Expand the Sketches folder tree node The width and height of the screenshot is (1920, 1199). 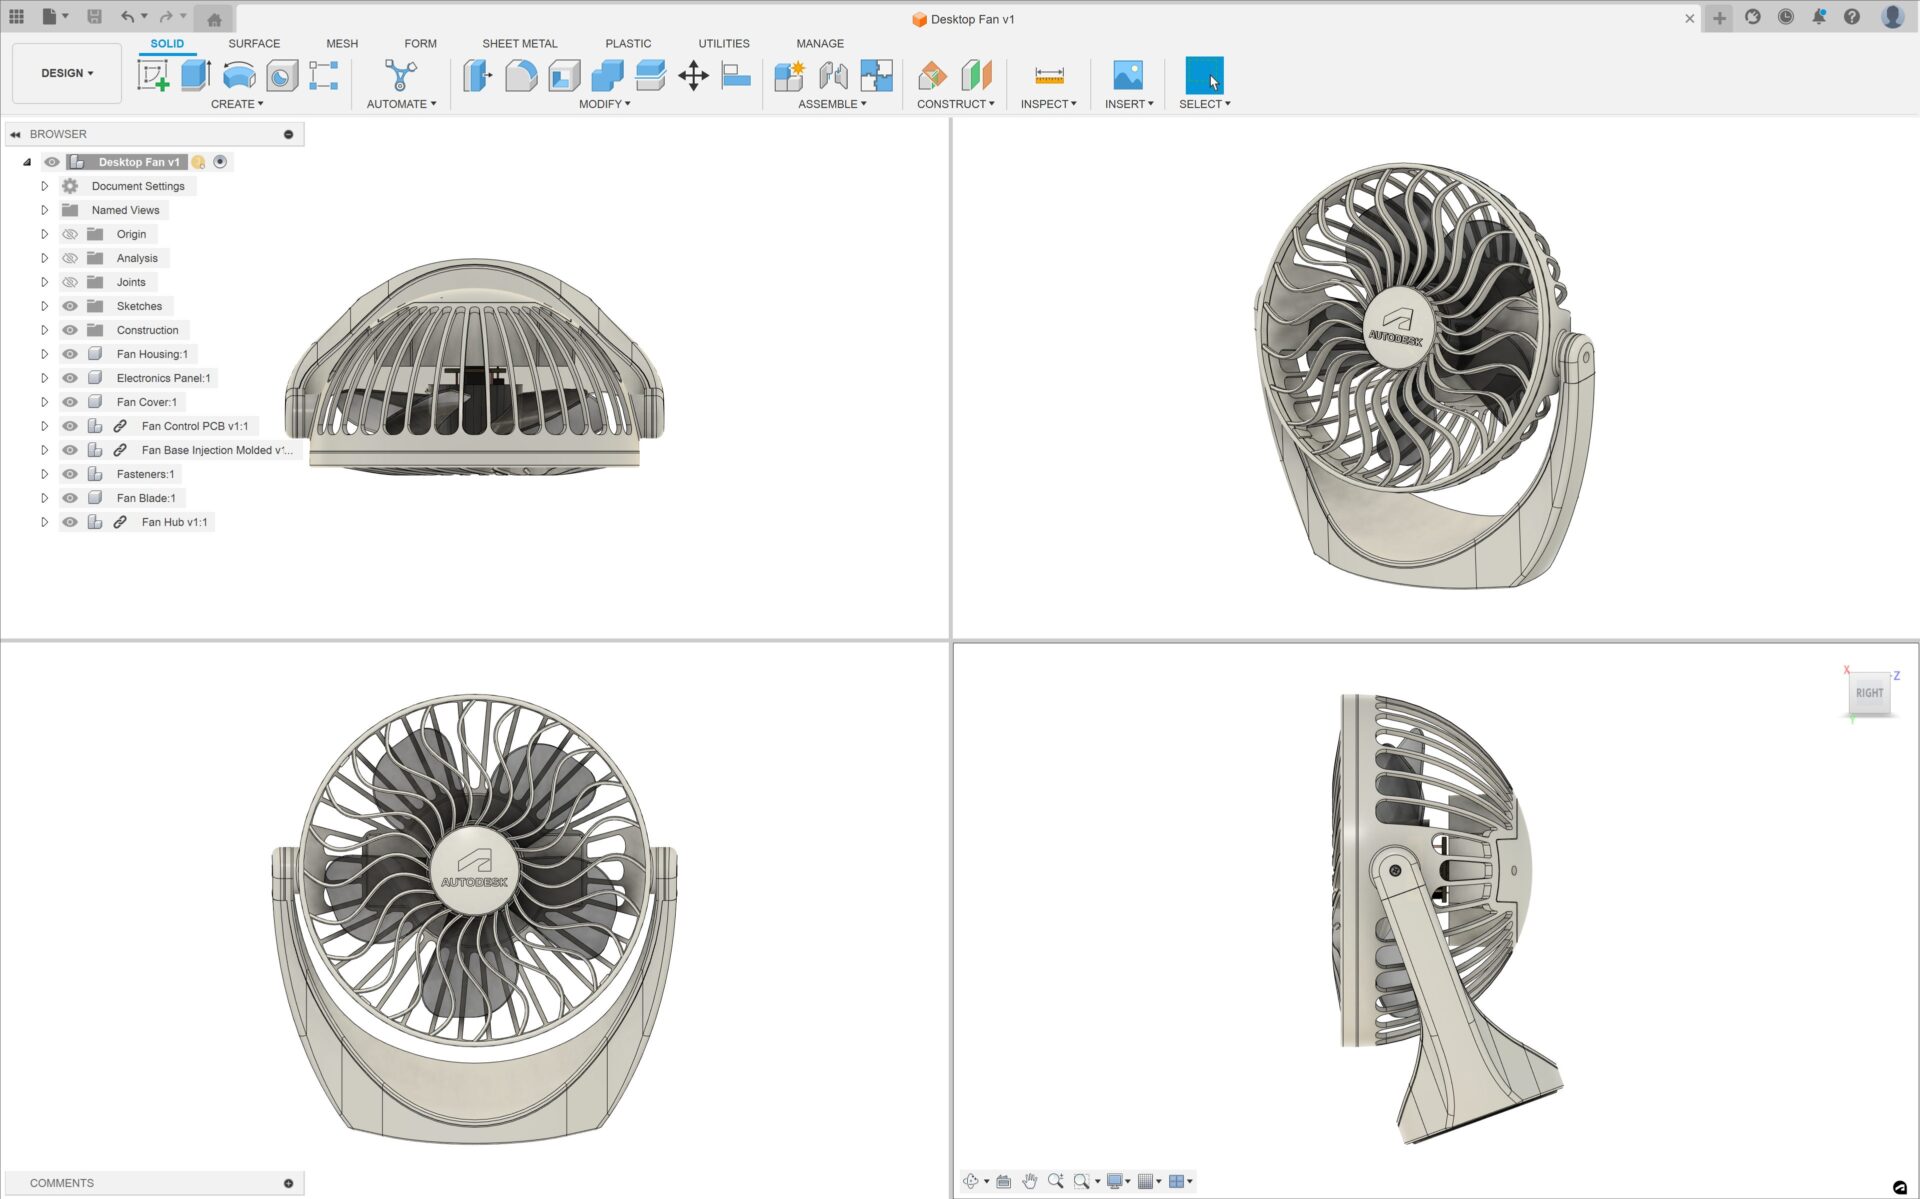pos(44,306)
